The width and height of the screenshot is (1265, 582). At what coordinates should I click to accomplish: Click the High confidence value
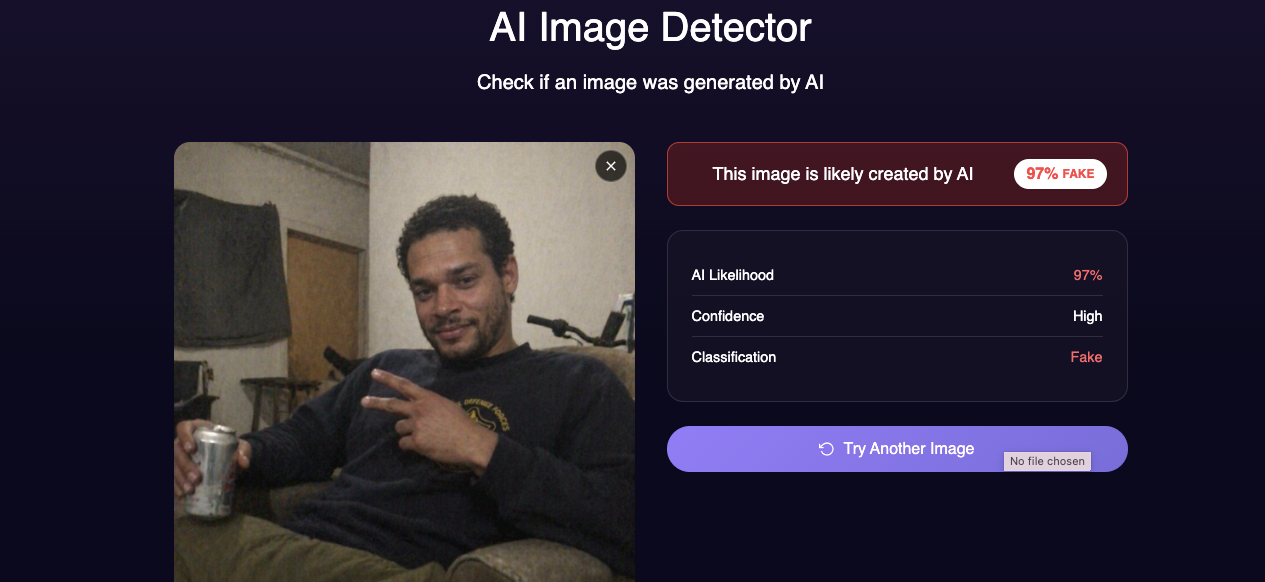click(x=1088, y=316)
